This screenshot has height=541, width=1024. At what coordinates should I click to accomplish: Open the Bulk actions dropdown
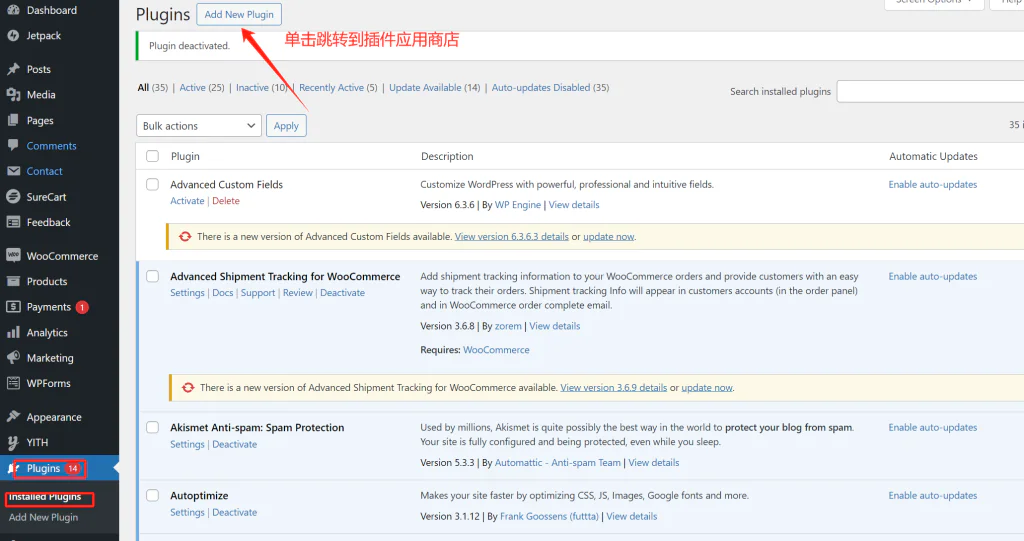(198, 126)
